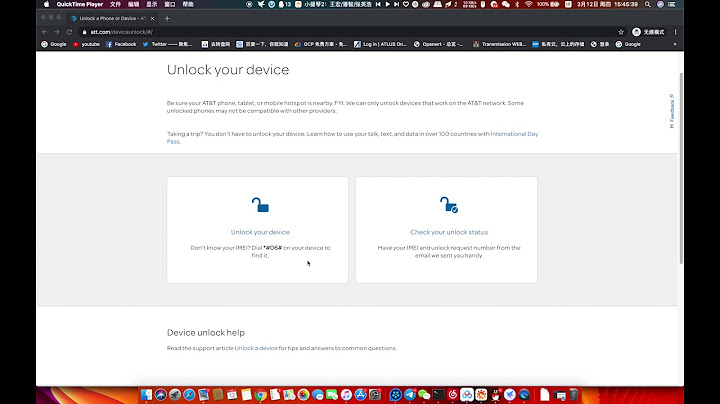Image resolution: width=720 pixels, height=404 pixels.
Task: Open Finder from the Dock
Action: pyautogui.click(x=146, y=394)
